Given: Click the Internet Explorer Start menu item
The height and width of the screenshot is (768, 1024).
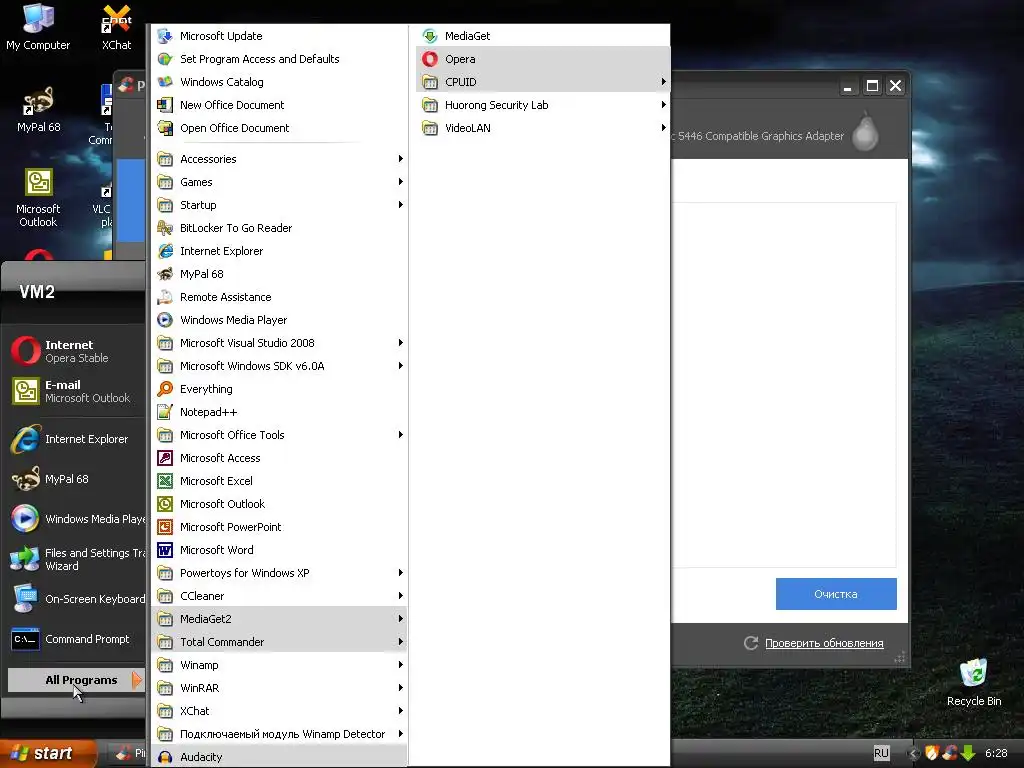Looking at the screenshot, I should (77, 439).
